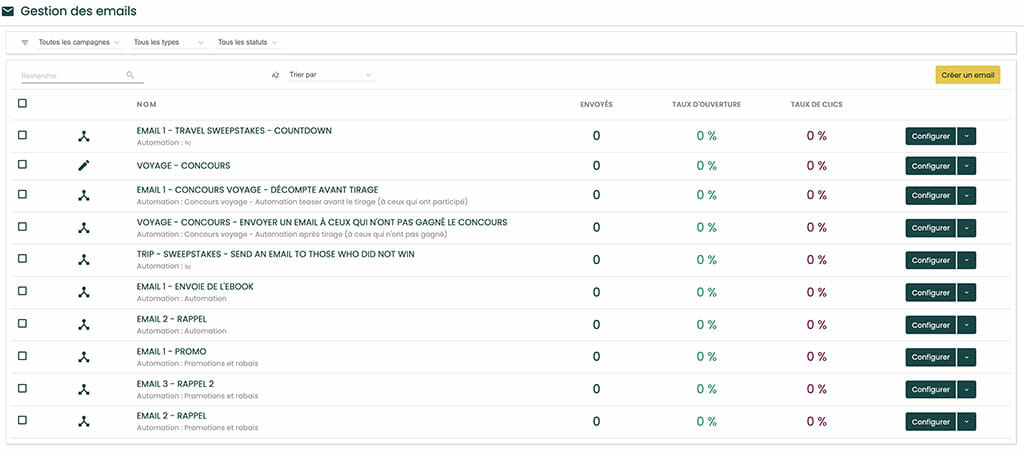1024x455 pixels.
Task: Configurer the pencil-icon VOYAGE - CONCOURS email
Action: pyautogui.click(x=931, y=166)
